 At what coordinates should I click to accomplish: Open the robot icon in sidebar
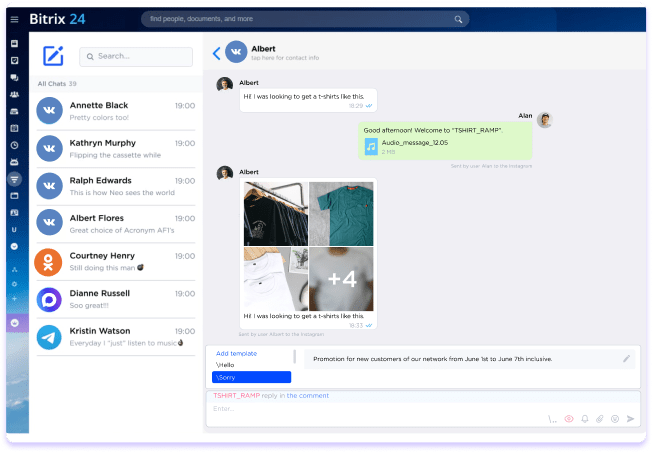point(15,162)
